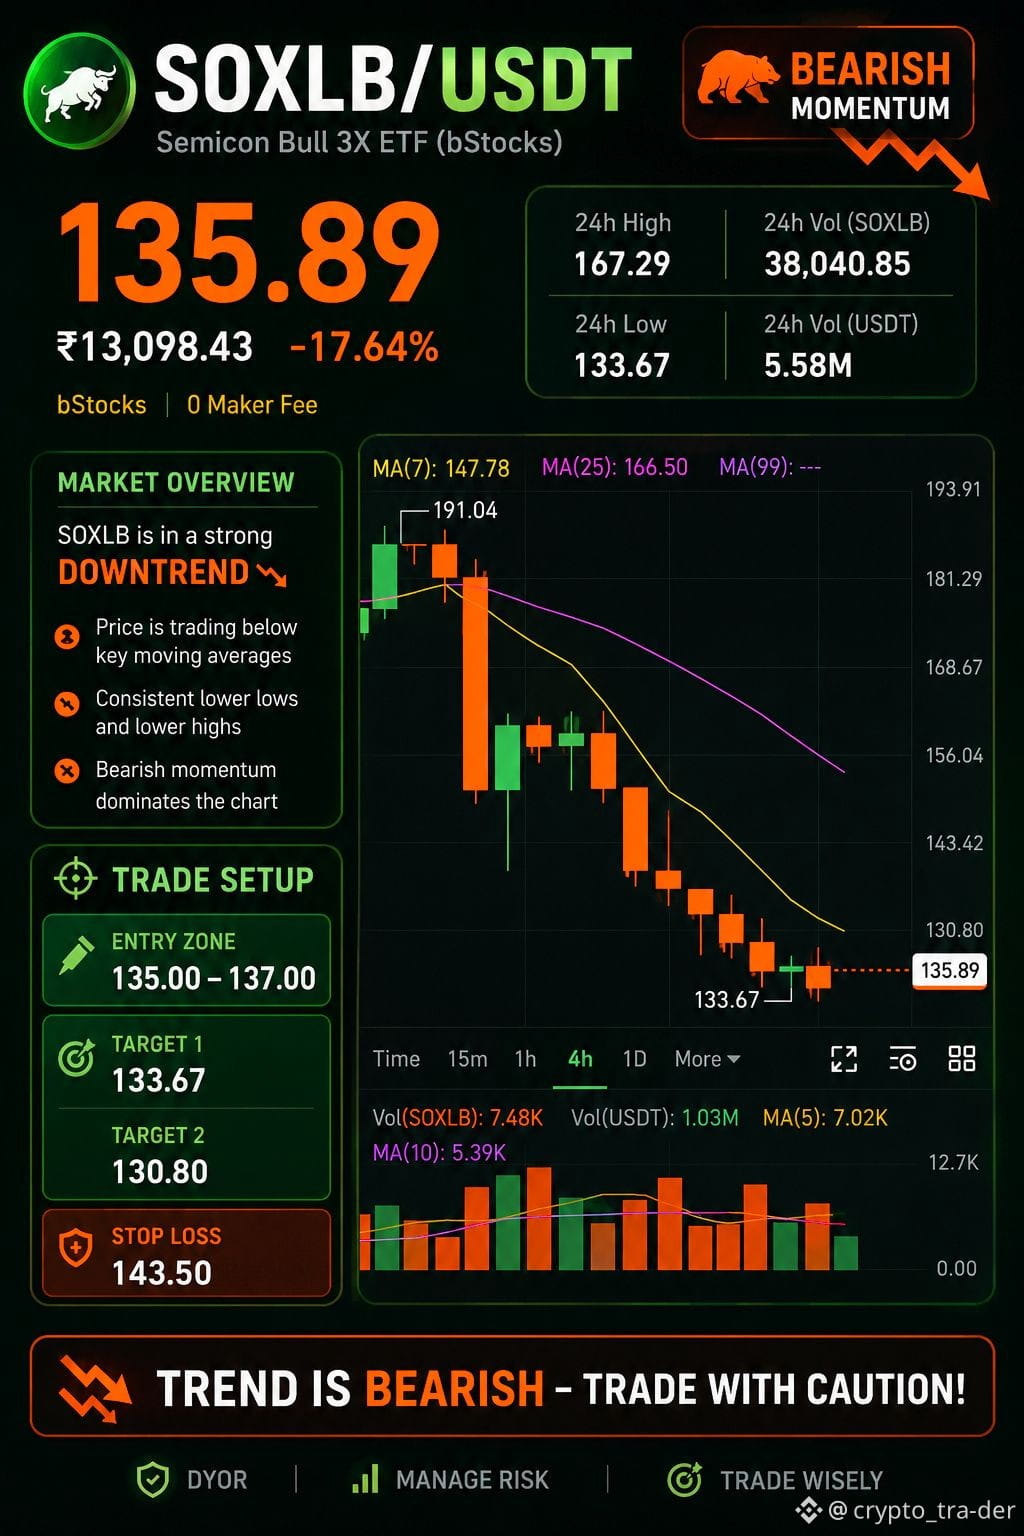This screenshot has width=1024, height=1536.
Task: Click the 133.67 low marker on chart
Action: 727,1000
